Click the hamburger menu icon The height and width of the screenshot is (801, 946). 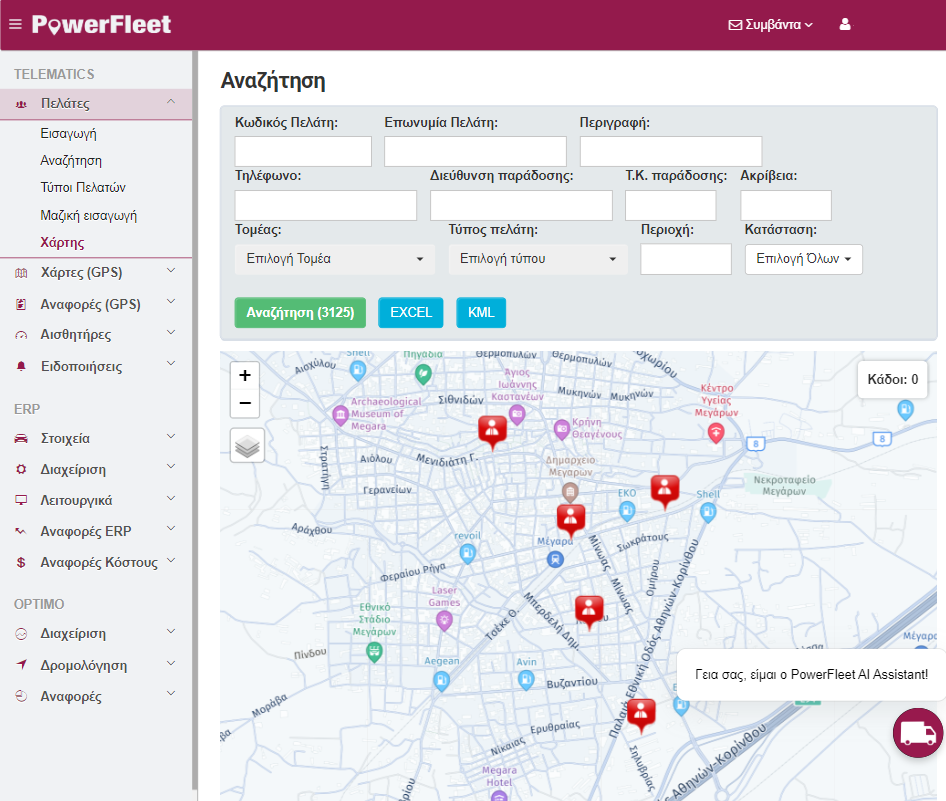coord(15,24)
